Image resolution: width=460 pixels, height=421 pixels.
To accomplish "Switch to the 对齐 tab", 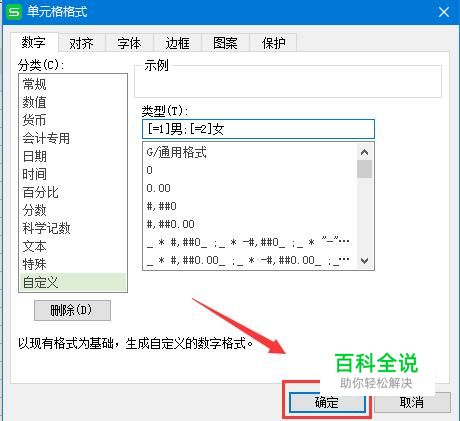I will (82, 43).
